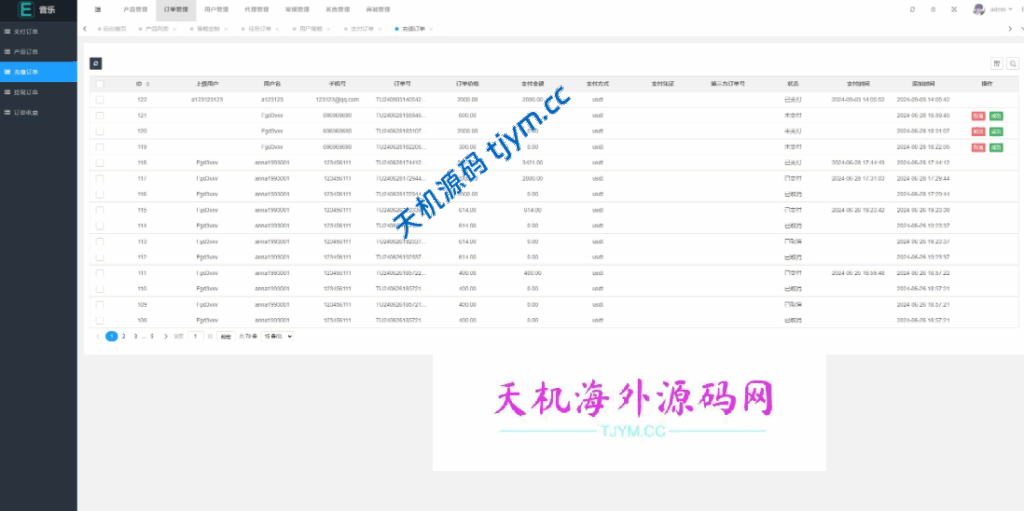
Task: Click the red button in order 121 row
Action: pyautogui.click(x=978, y=116)
